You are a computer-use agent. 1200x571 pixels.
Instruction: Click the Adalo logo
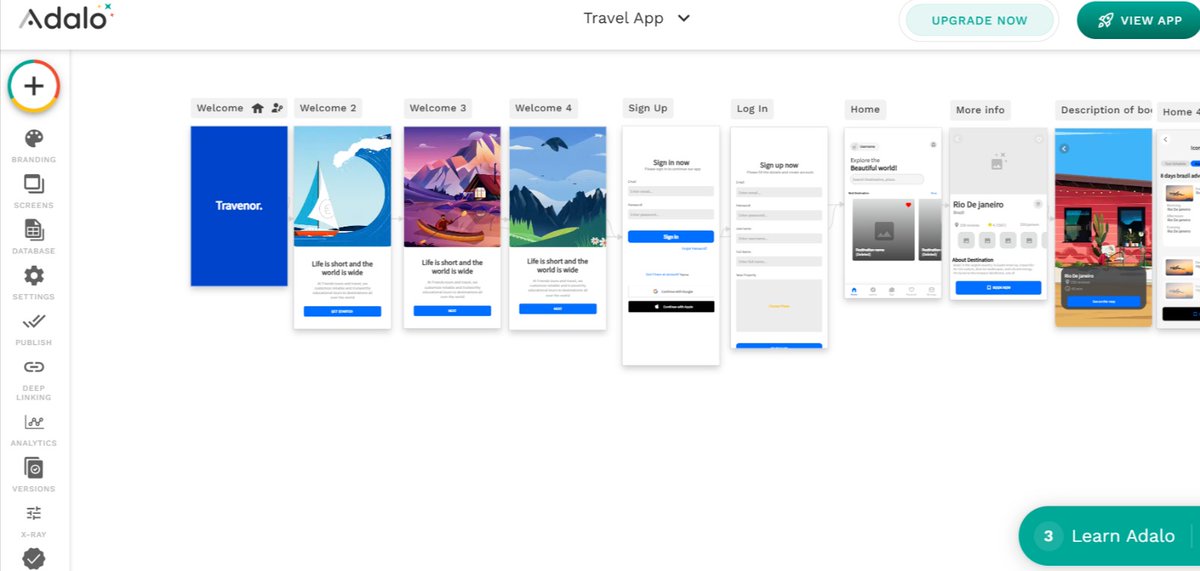(x=67, y=18)
